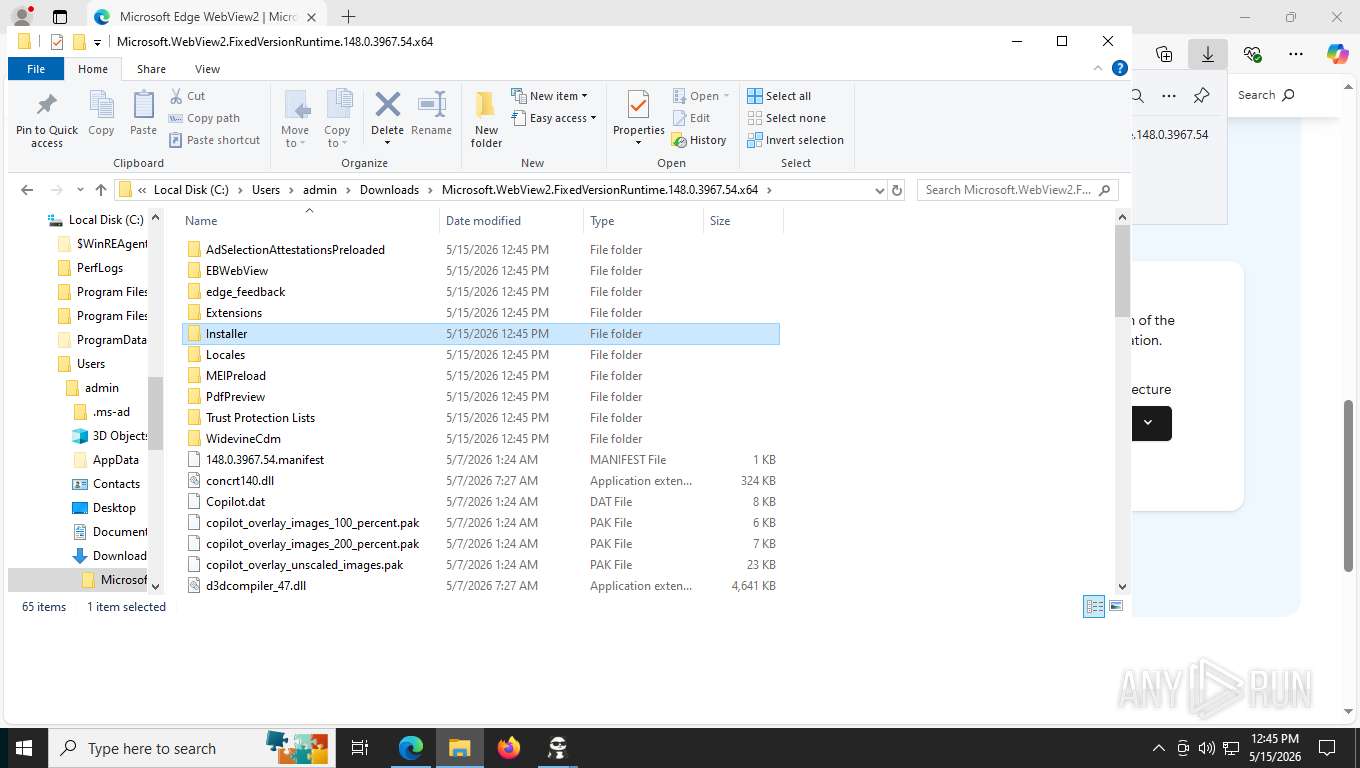Switch to large icons view layout
The image size is (1360, 768).
click(x=1116, y=607)
